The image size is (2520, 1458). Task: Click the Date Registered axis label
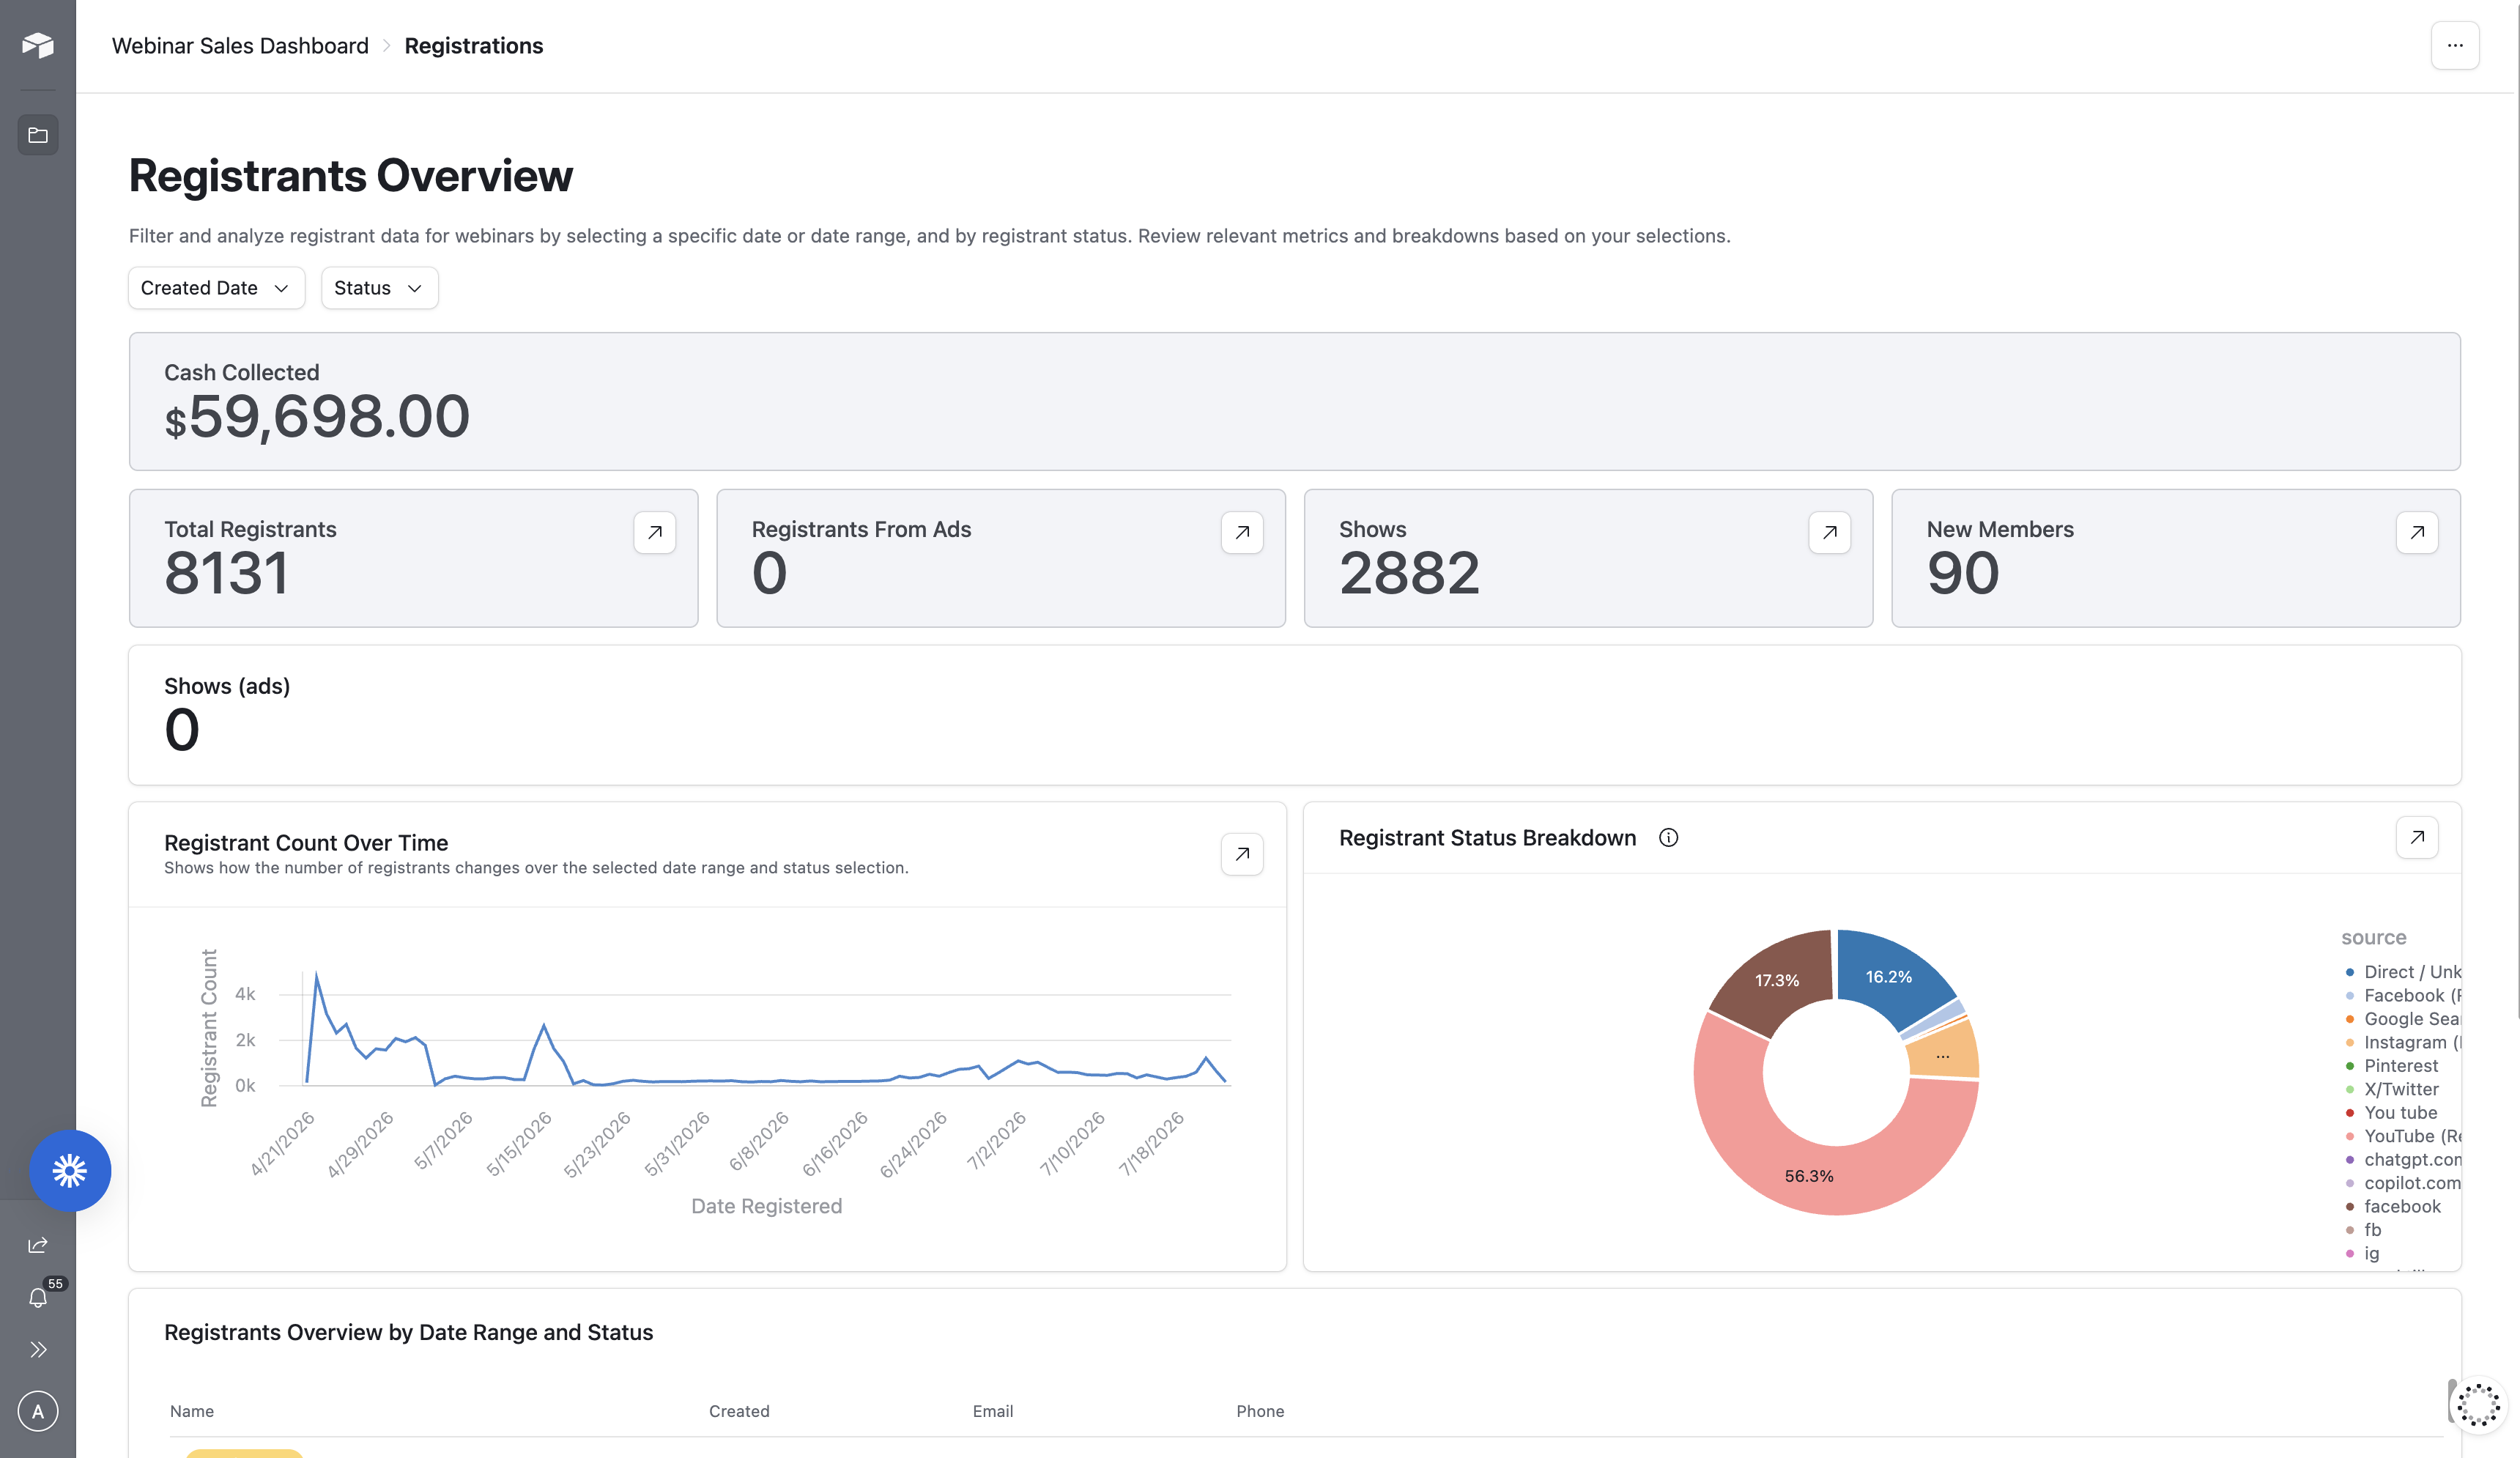coord(767,1206)
